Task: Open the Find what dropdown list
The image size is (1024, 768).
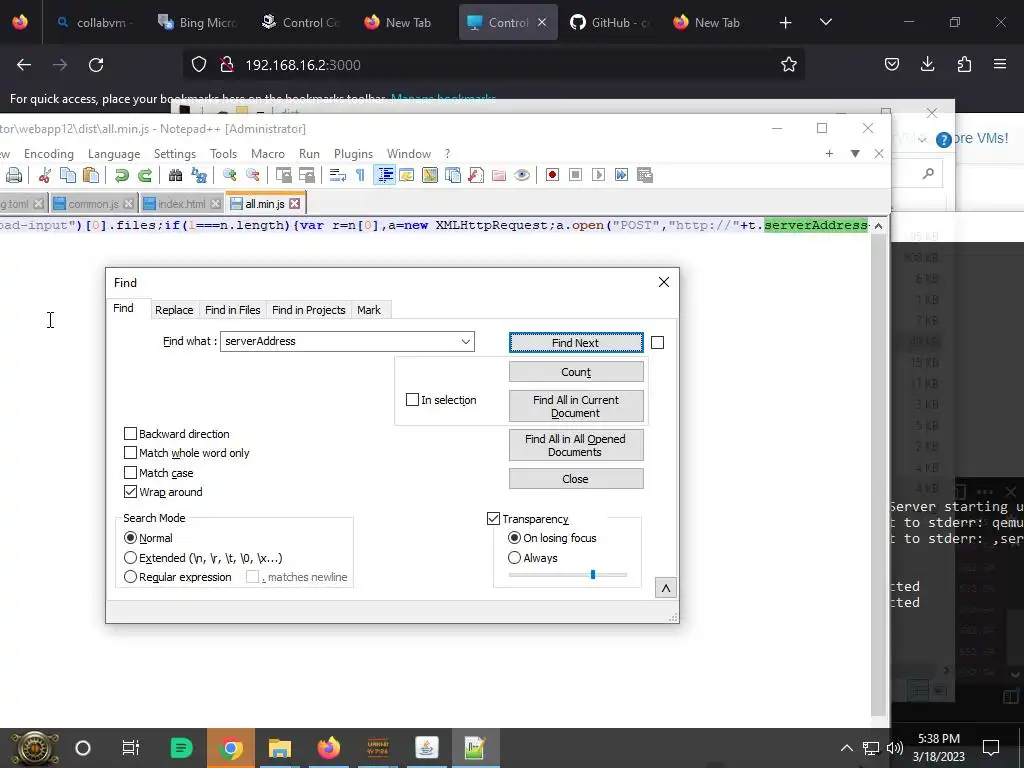Action: 466,342
